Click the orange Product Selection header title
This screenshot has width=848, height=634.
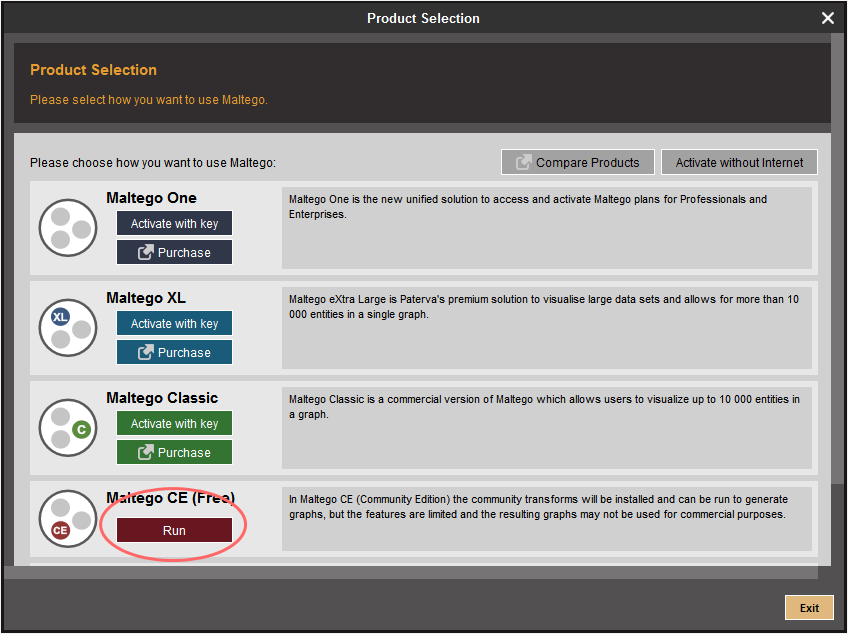(94, 70)
